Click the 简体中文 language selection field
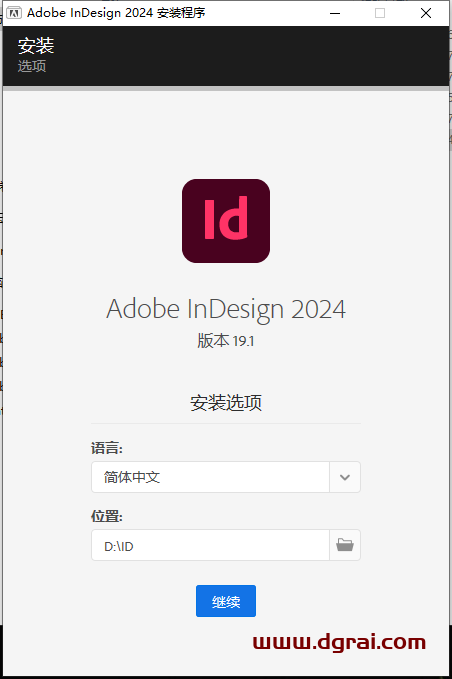 pos(210,477)
